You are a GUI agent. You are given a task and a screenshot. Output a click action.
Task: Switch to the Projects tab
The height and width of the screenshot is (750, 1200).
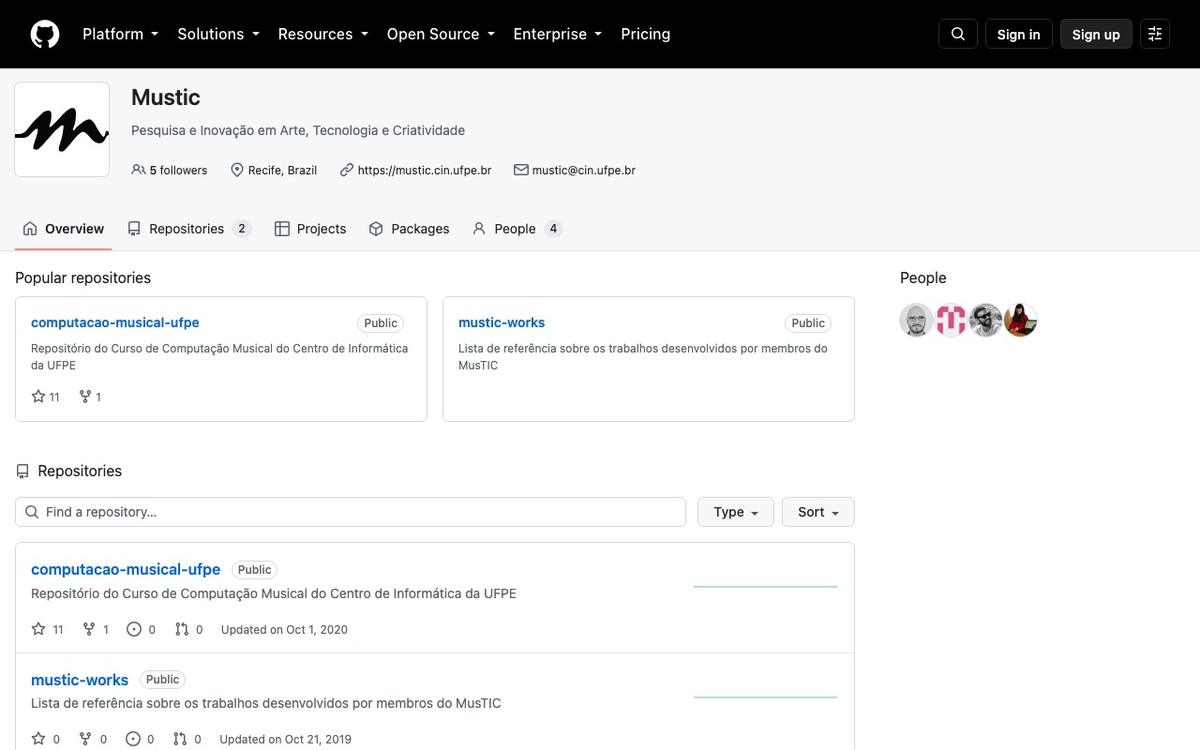(310, 229)
